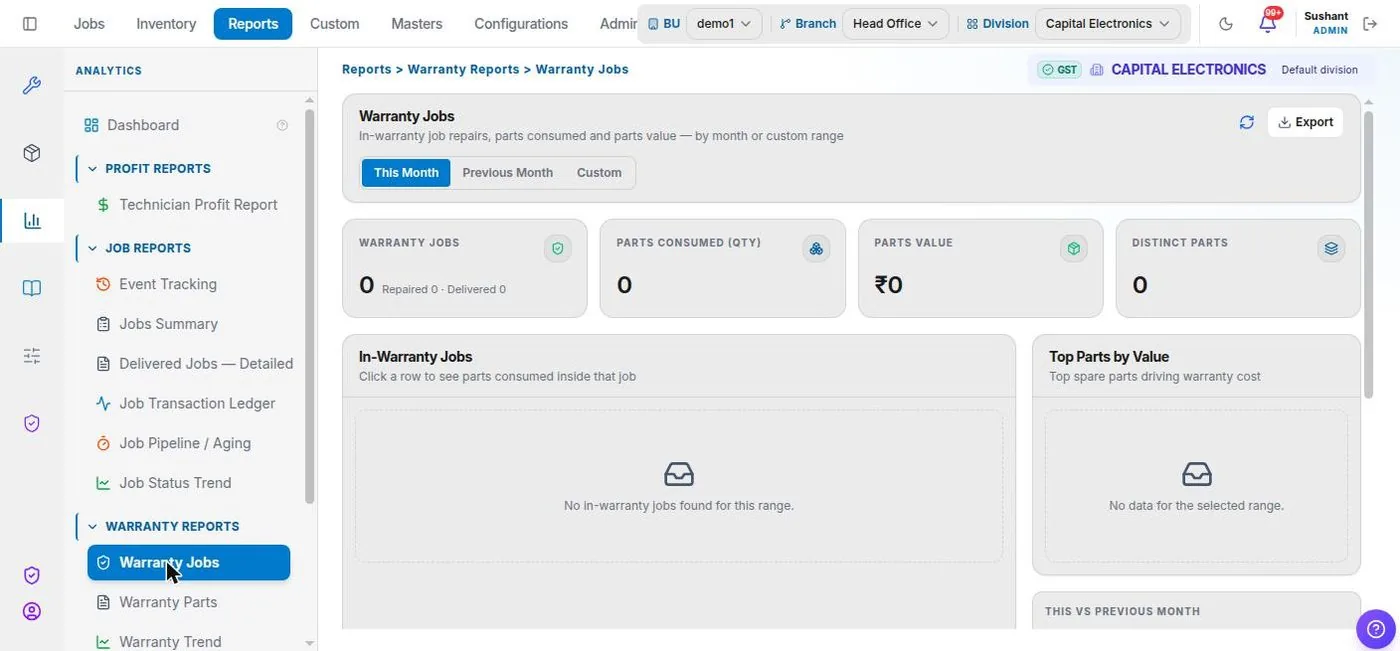Click the Top Parts by Value heading
Screen dimensions: 1400x651
click(x=1109, y=357)
